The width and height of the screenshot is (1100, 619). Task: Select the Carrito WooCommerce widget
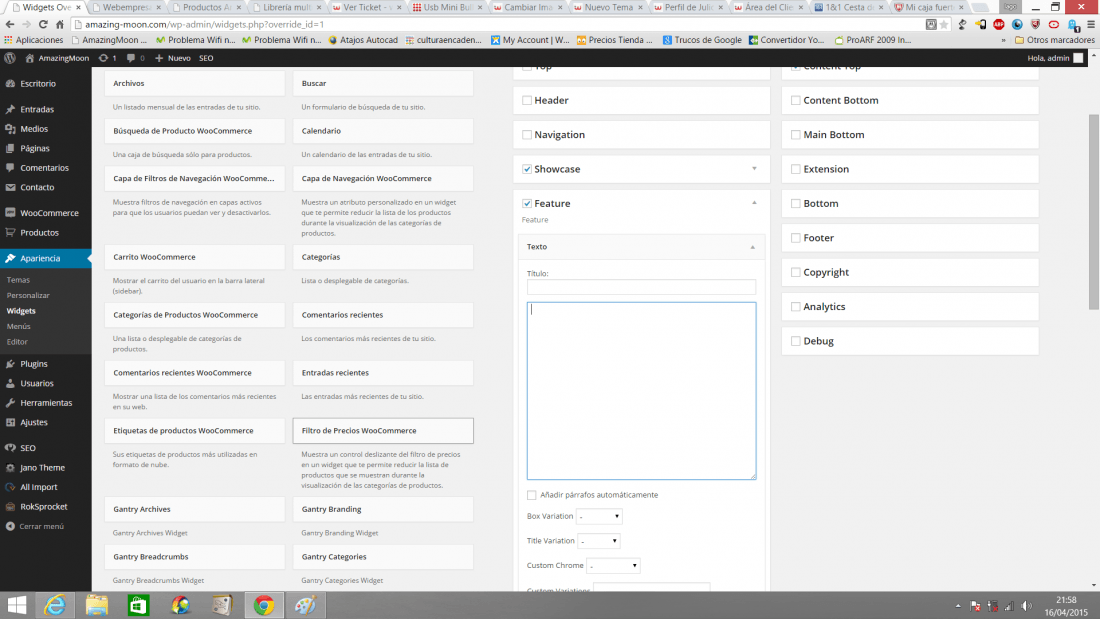tap(195, 257)
